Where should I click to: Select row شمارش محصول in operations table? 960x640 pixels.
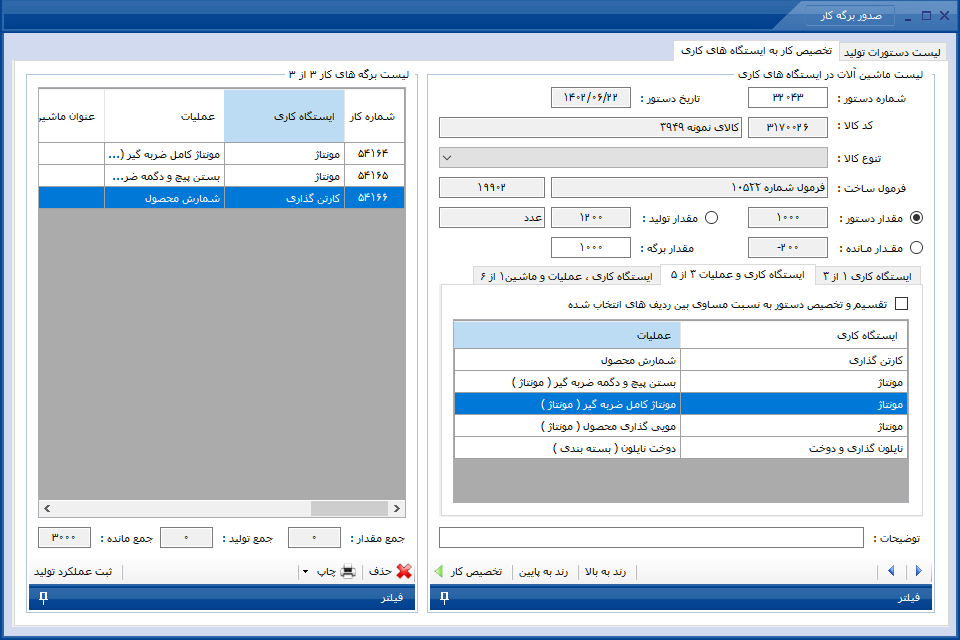681,360
